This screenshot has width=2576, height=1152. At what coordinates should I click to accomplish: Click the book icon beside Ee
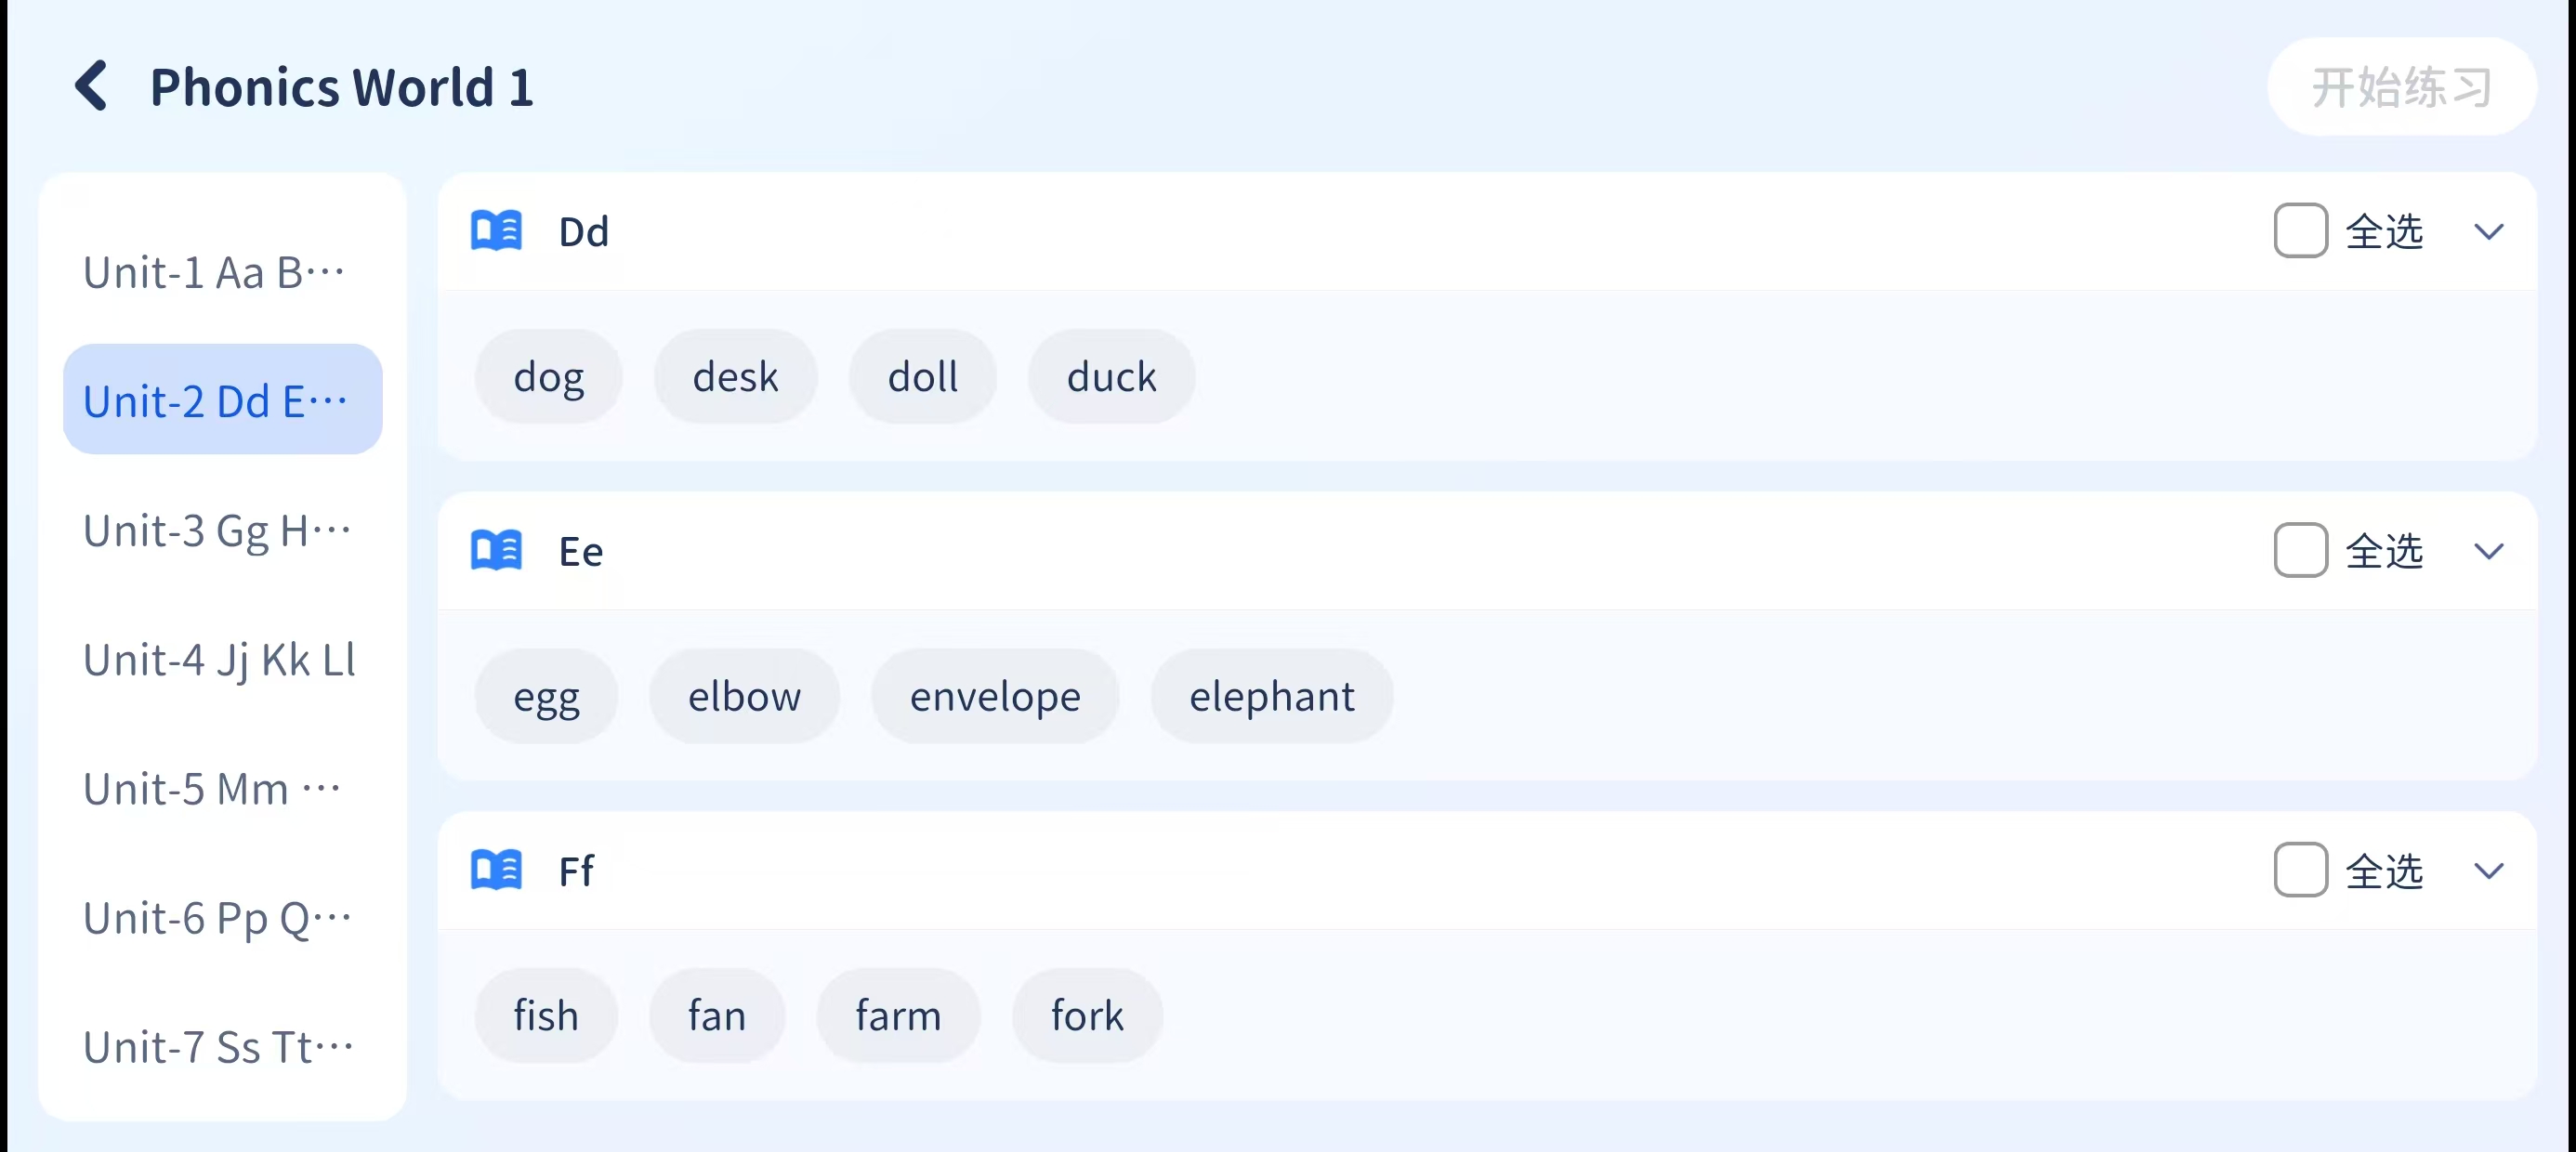click(496, 551)
